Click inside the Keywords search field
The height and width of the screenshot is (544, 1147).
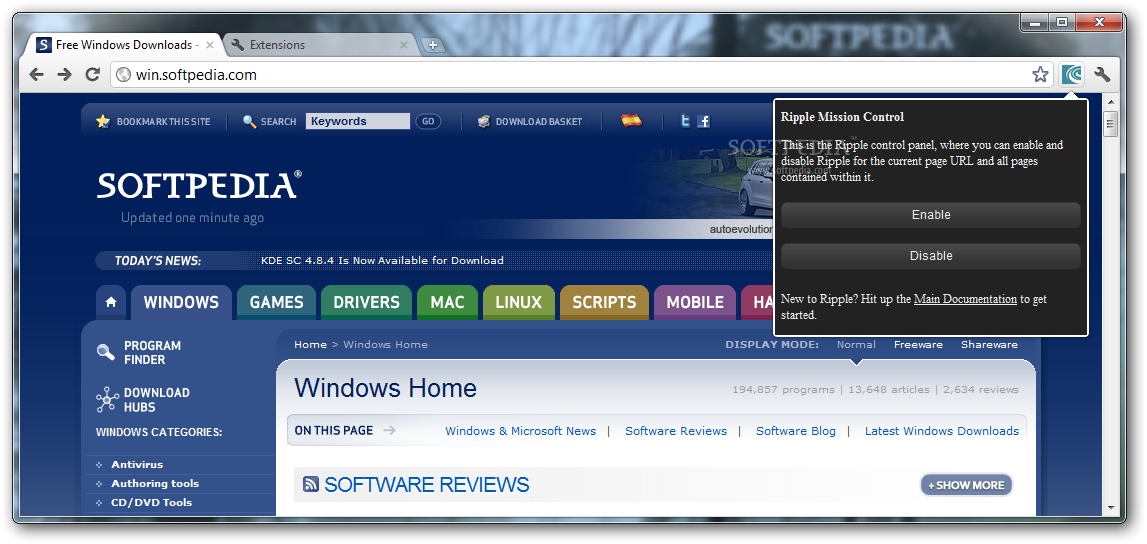(x=358, y=121)
